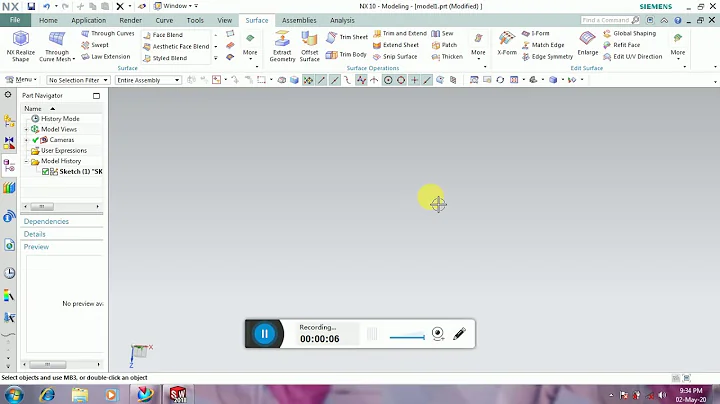Image resolution: width=720 pixels, height=404 pixels.
Task: Select the Trim Body tool
Action: coord(346,55)
